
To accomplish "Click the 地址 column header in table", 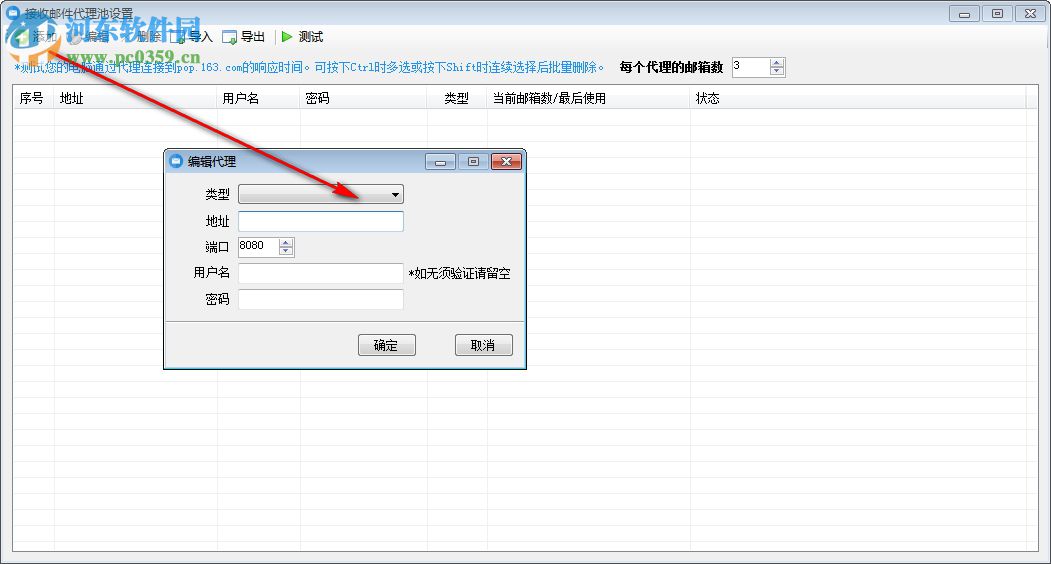I will [x=135, y=99].
